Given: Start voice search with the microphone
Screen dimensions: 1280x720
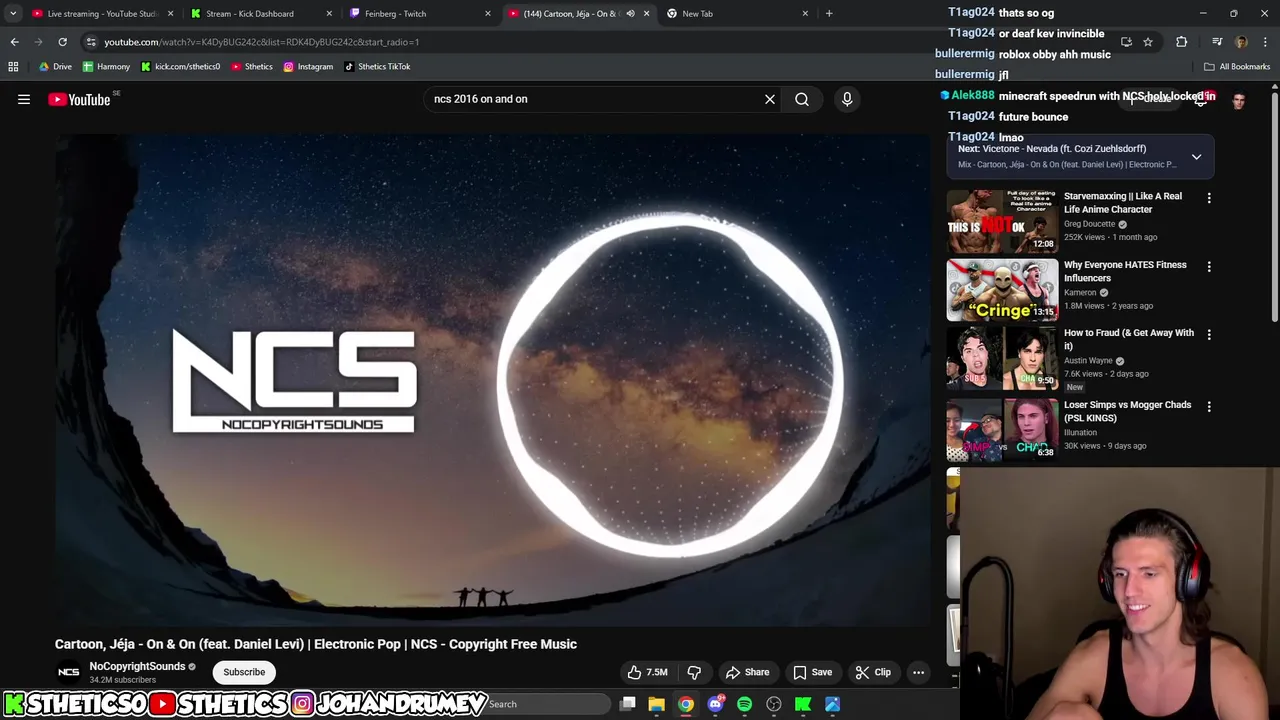Looking at the screenshot, I should 847,99.
